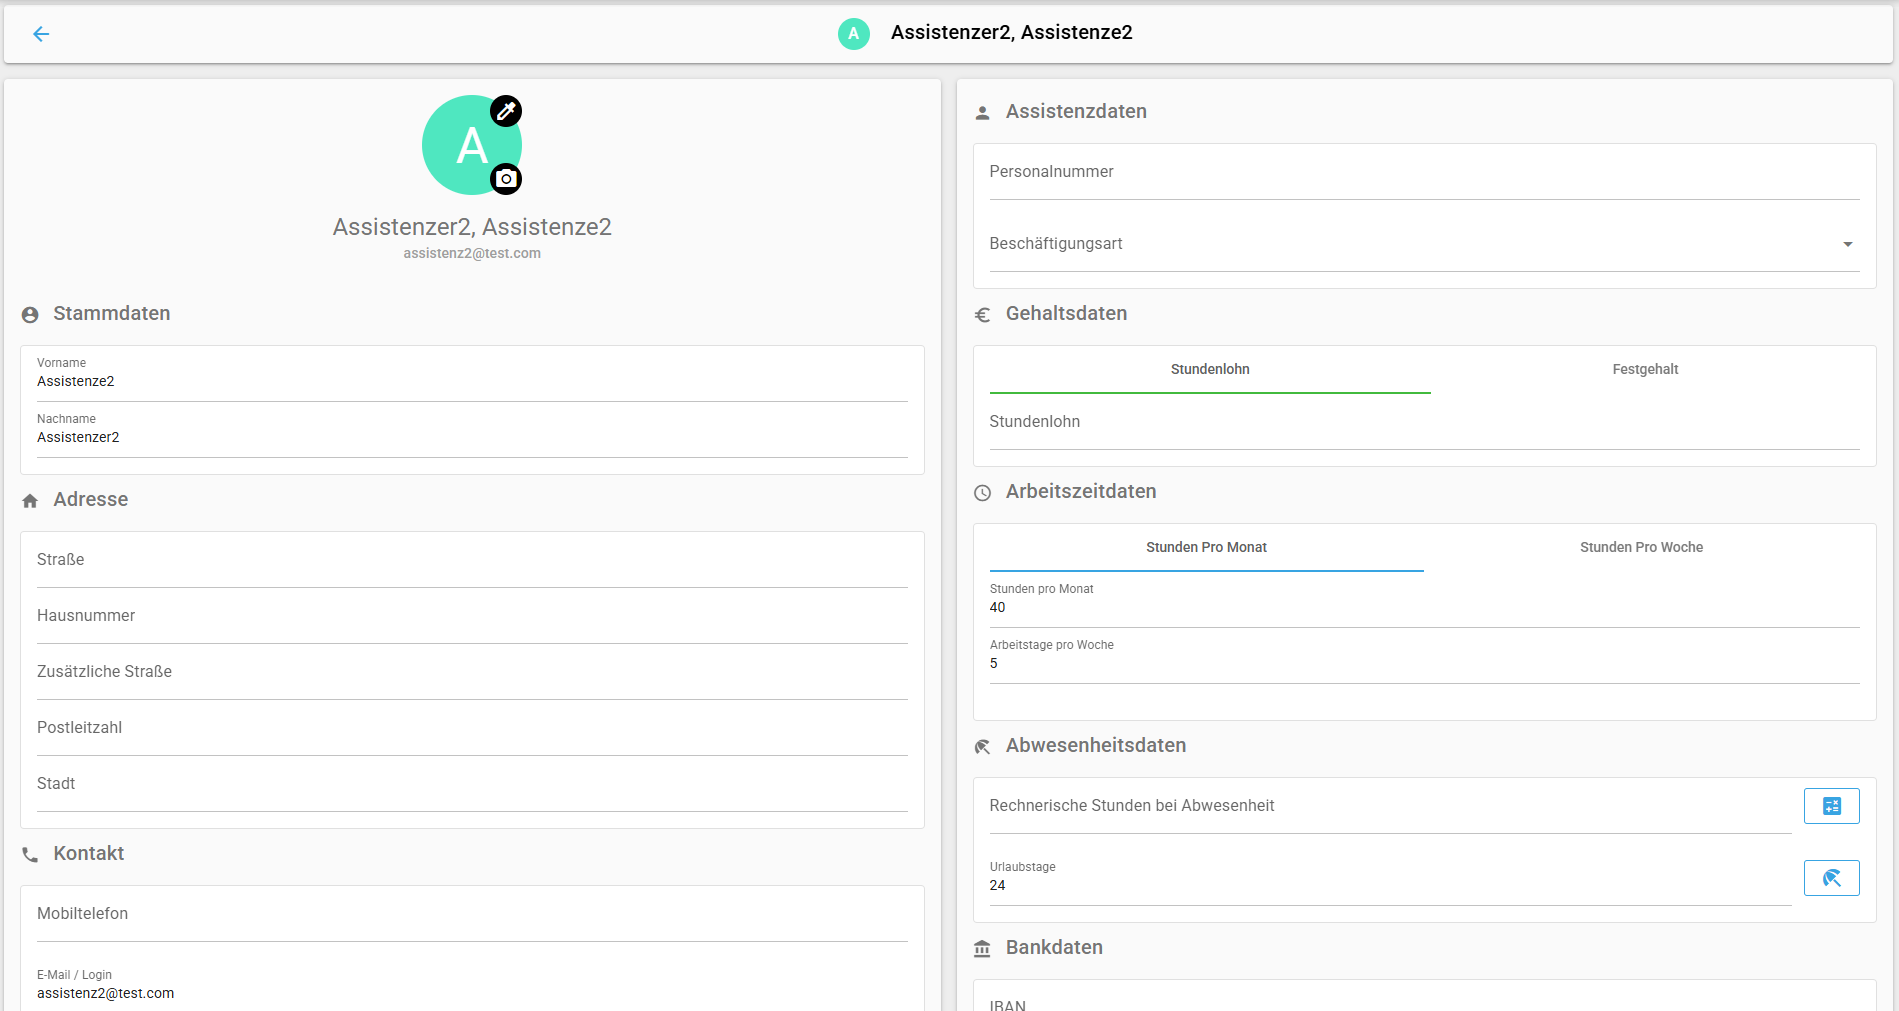Switch to the Festgehalt tab
Viewport: 1899px width, 1011px height.
[1644, 370]
